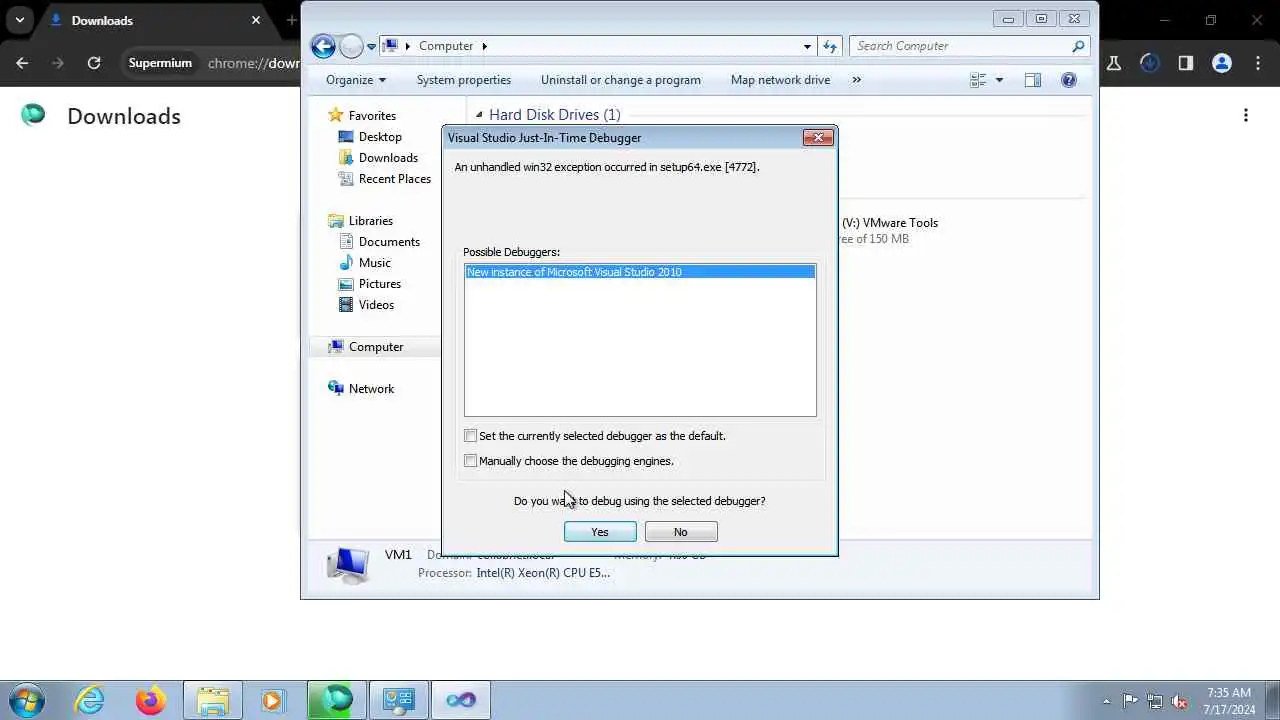Change your view in Explorer
1280x720 pixels.
click(978, 80)
